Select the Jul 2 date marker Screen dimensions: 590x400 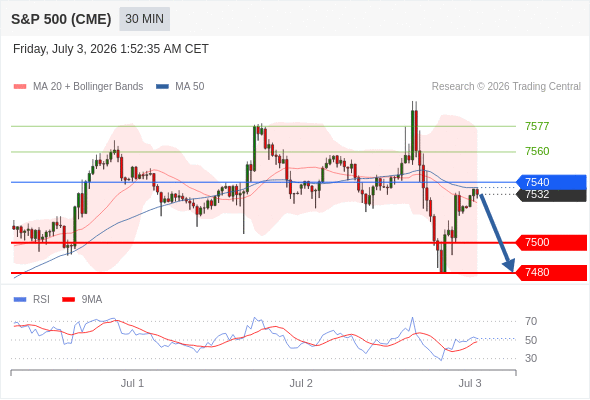(x=301, y=383)
